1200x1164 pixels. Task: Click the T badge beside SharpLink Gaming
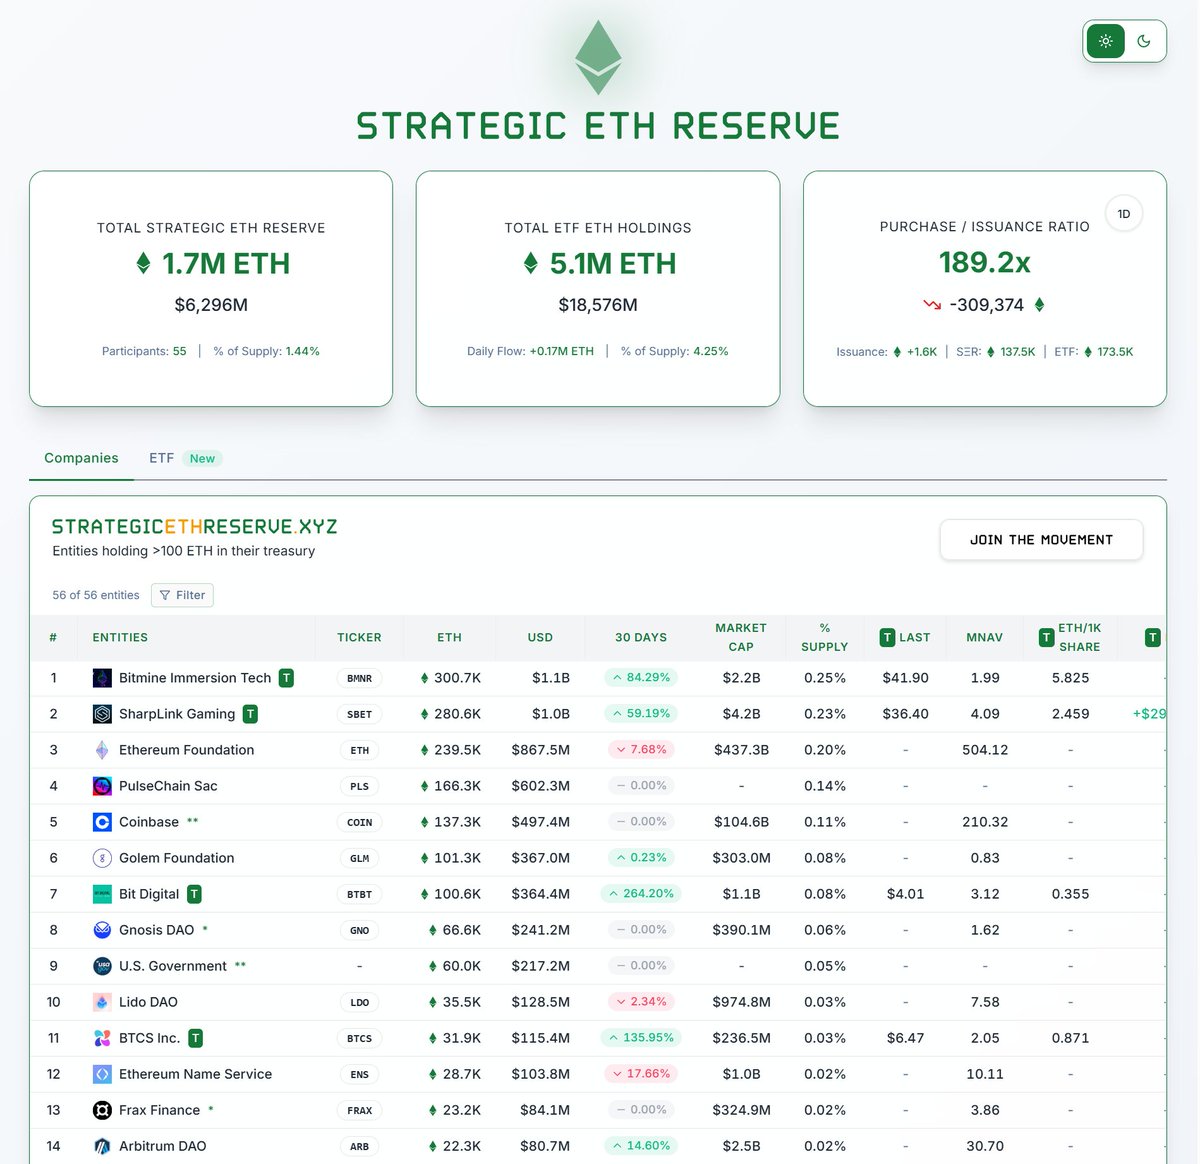tap(250, 714)
